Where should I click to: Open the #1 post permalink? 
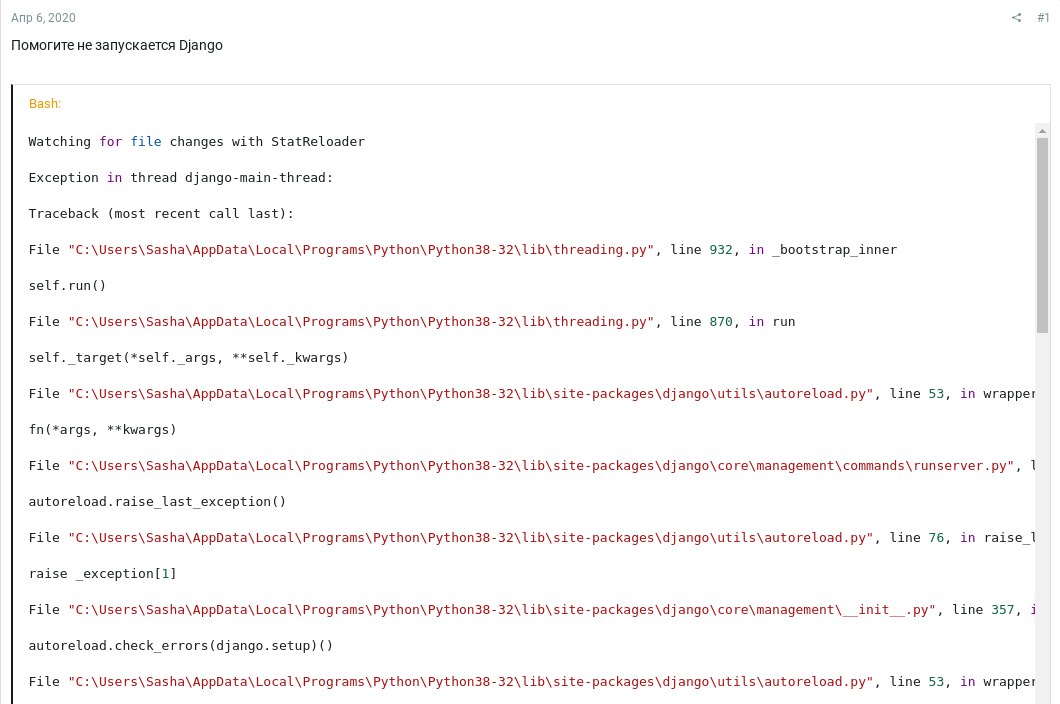pyautogui.click(x=1043, y=18)
